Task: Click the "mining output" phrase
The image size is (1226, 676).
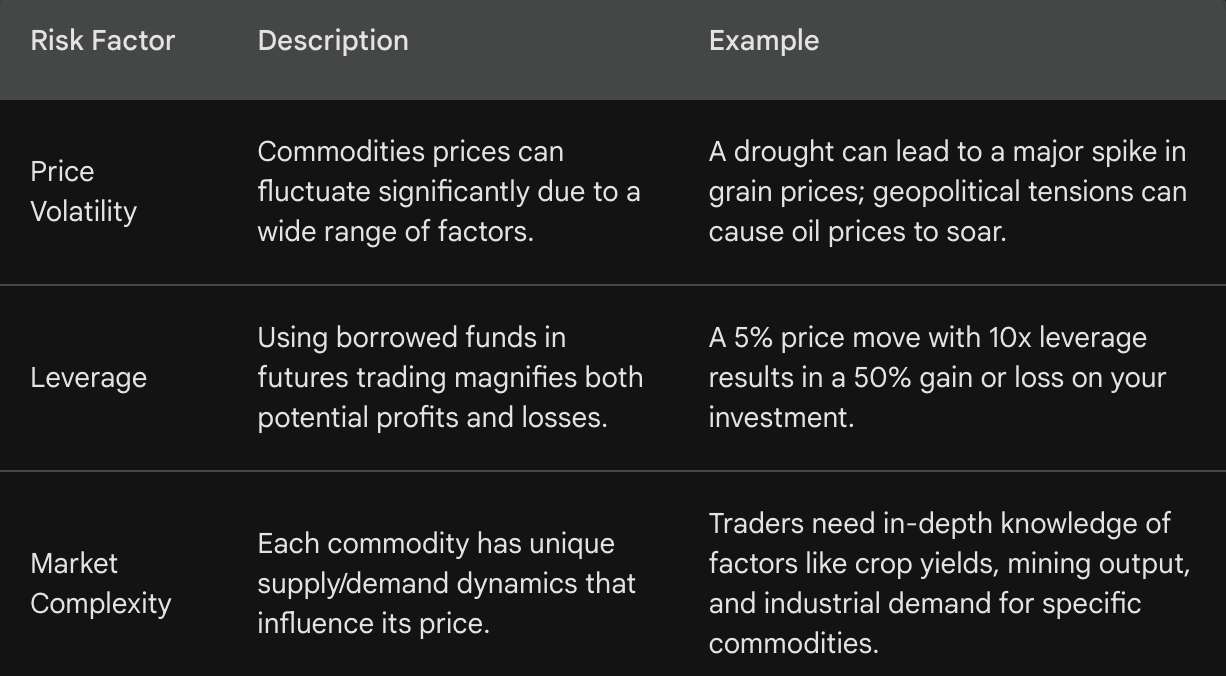Action: (x=1098, y=563)
